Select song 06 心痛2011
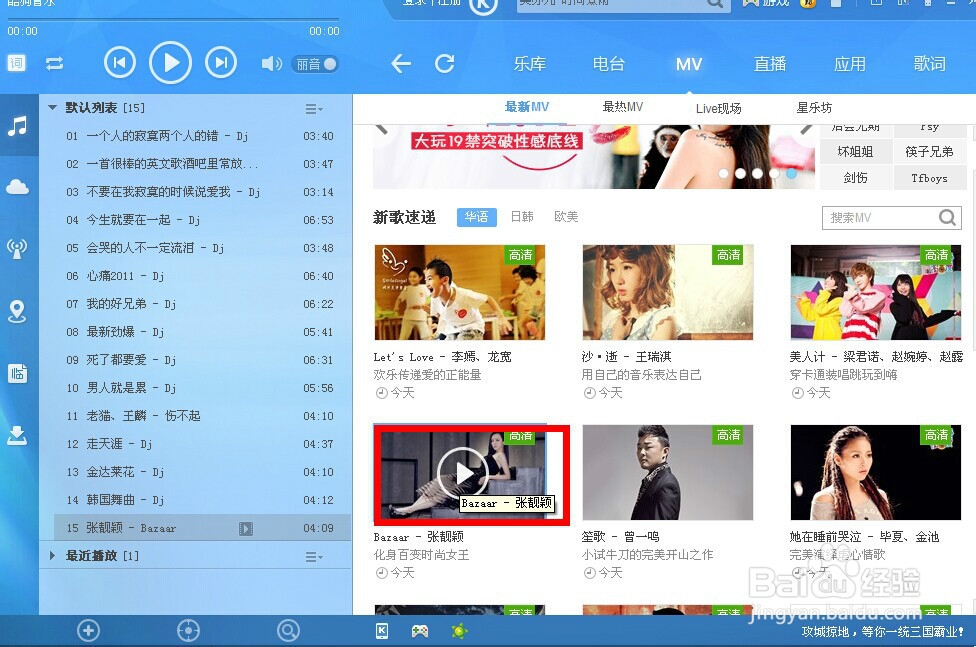This screenshot has height=647, width=976. (x=195, y=276)
